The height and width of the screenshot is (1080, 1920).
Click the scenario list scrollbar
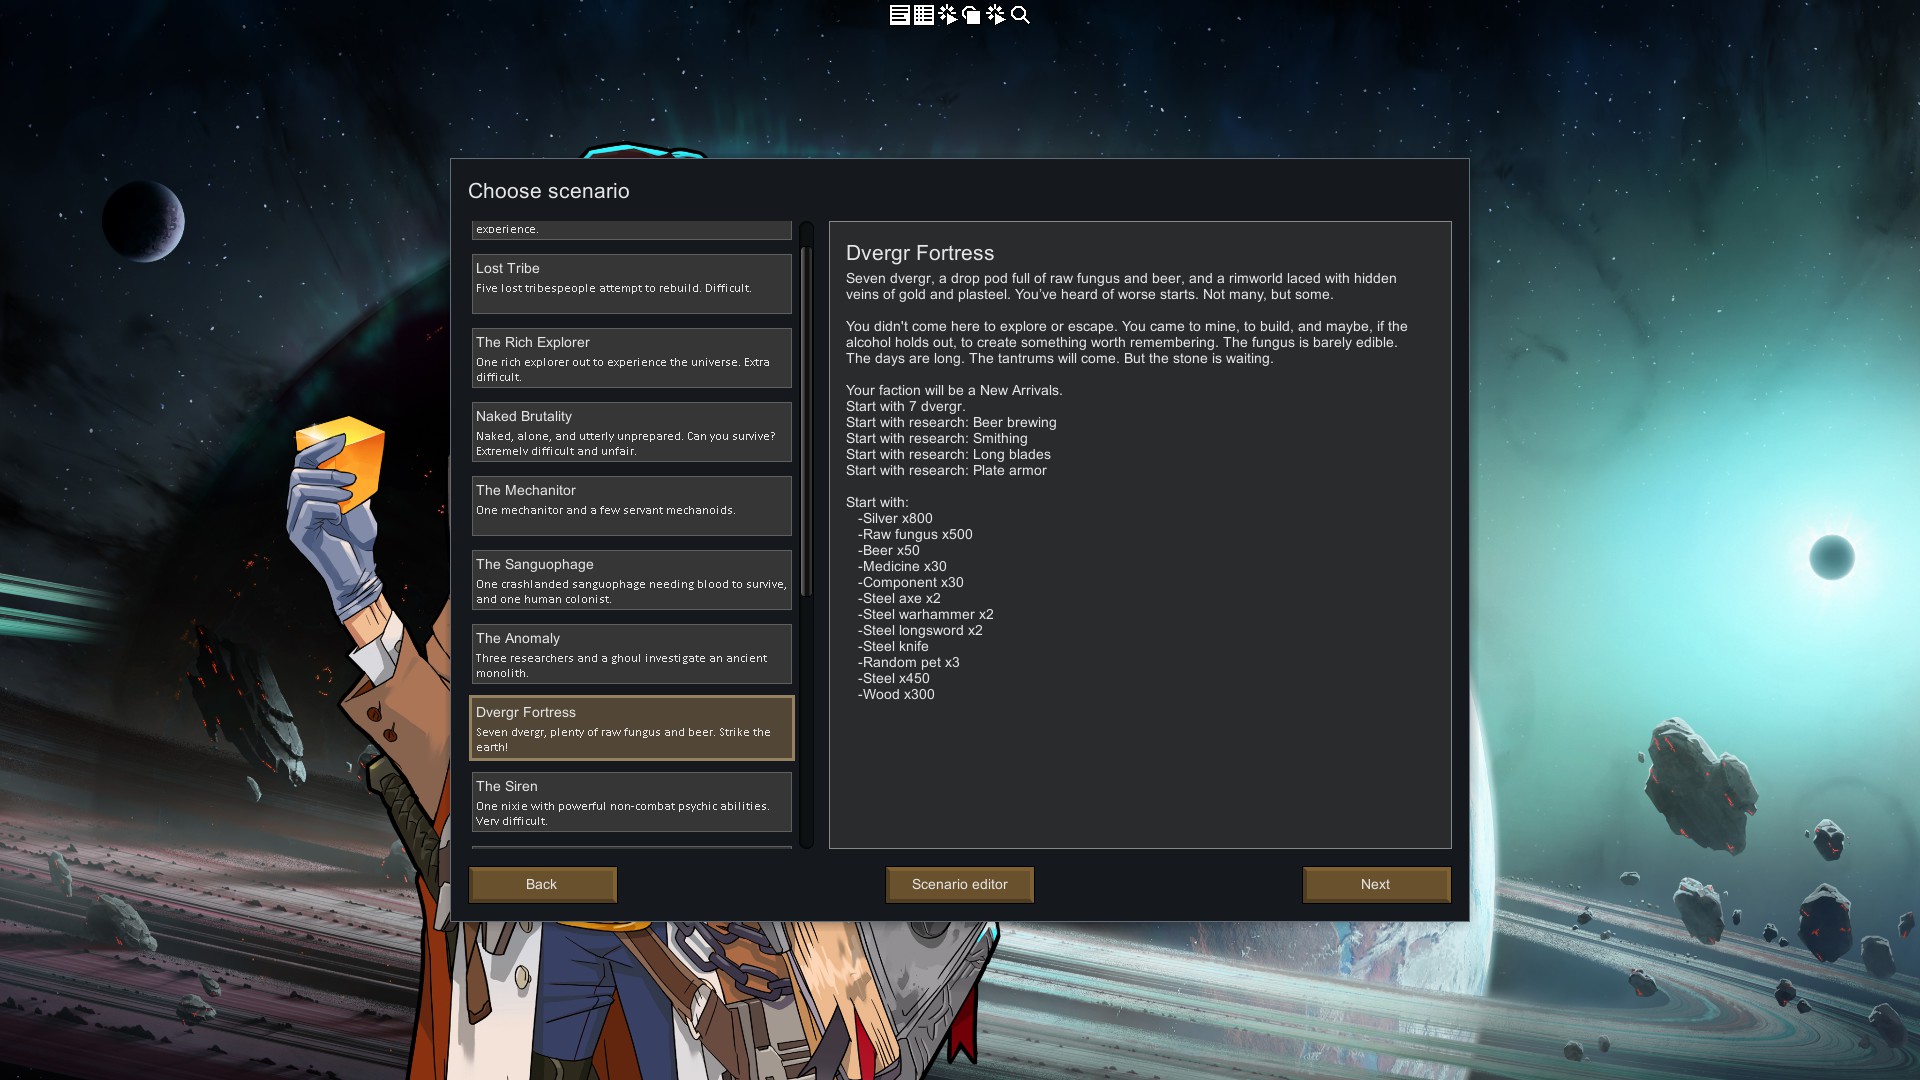pos(806,421)
